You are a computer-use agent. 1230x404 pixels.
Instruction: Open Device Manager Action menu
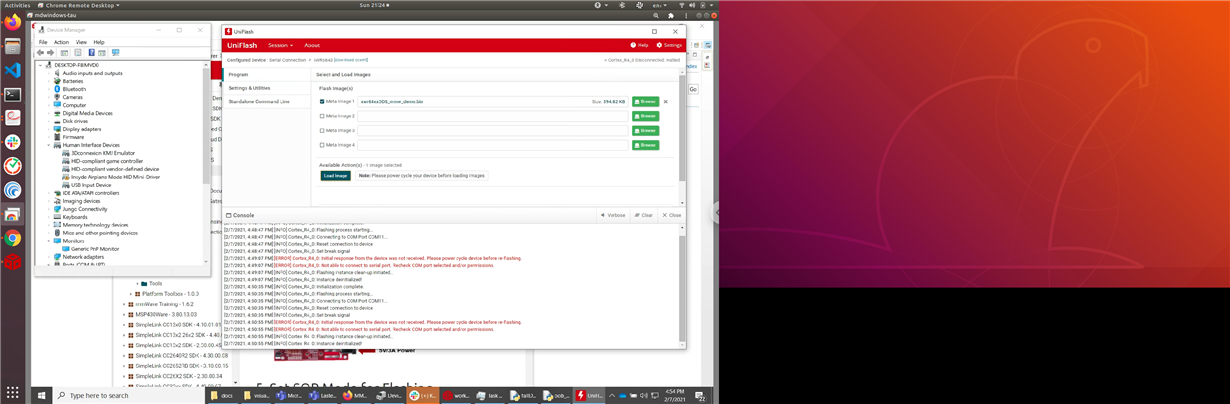61,42
